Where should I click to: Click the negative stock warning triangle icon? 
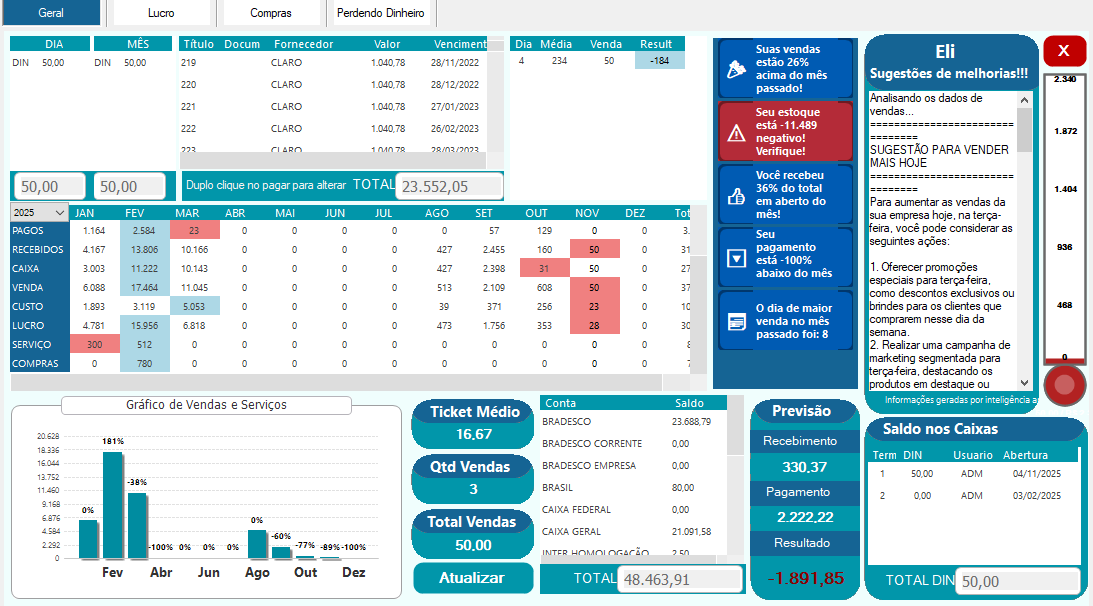pyautogui.click(x=736, y=131)
